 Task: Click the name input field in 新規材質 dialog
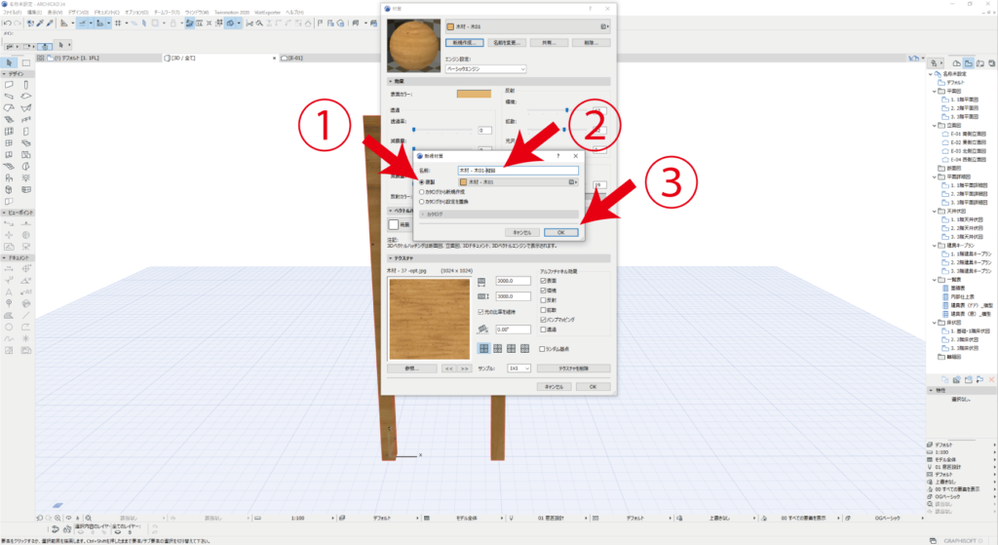click(x=518, y=171)
